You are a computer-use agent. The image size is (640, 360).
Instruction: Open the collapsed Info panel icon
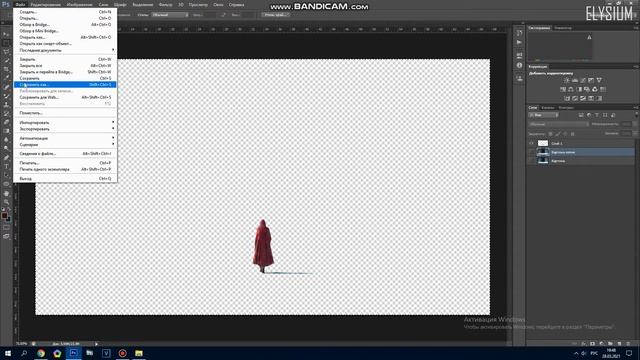point(519,65)
